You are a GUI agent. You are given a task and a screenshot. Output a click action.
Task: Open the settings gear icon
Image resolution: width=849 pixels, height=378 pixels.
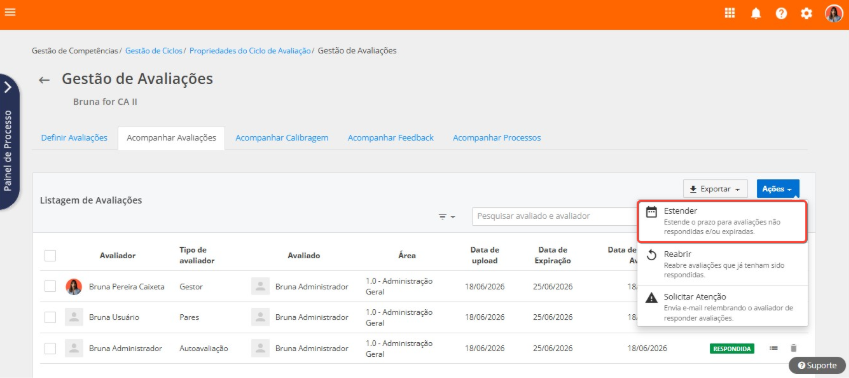(x=807, y=14)
